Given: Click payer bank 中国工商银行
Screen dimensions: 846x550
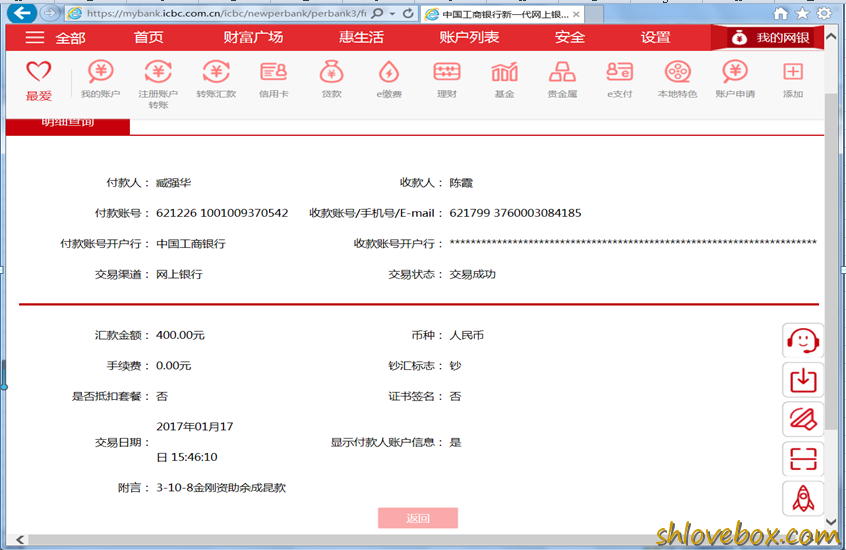Looking at the screenshot, I should tap(191, 244).
